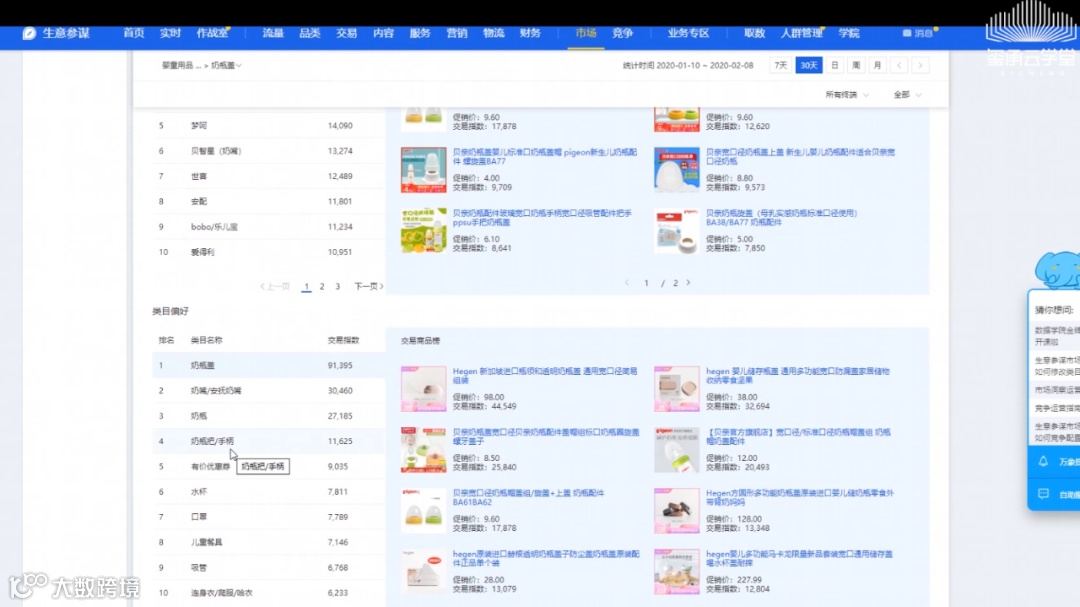Open hegen婴儿多功能马卡龙 product link

click(799, 559)
